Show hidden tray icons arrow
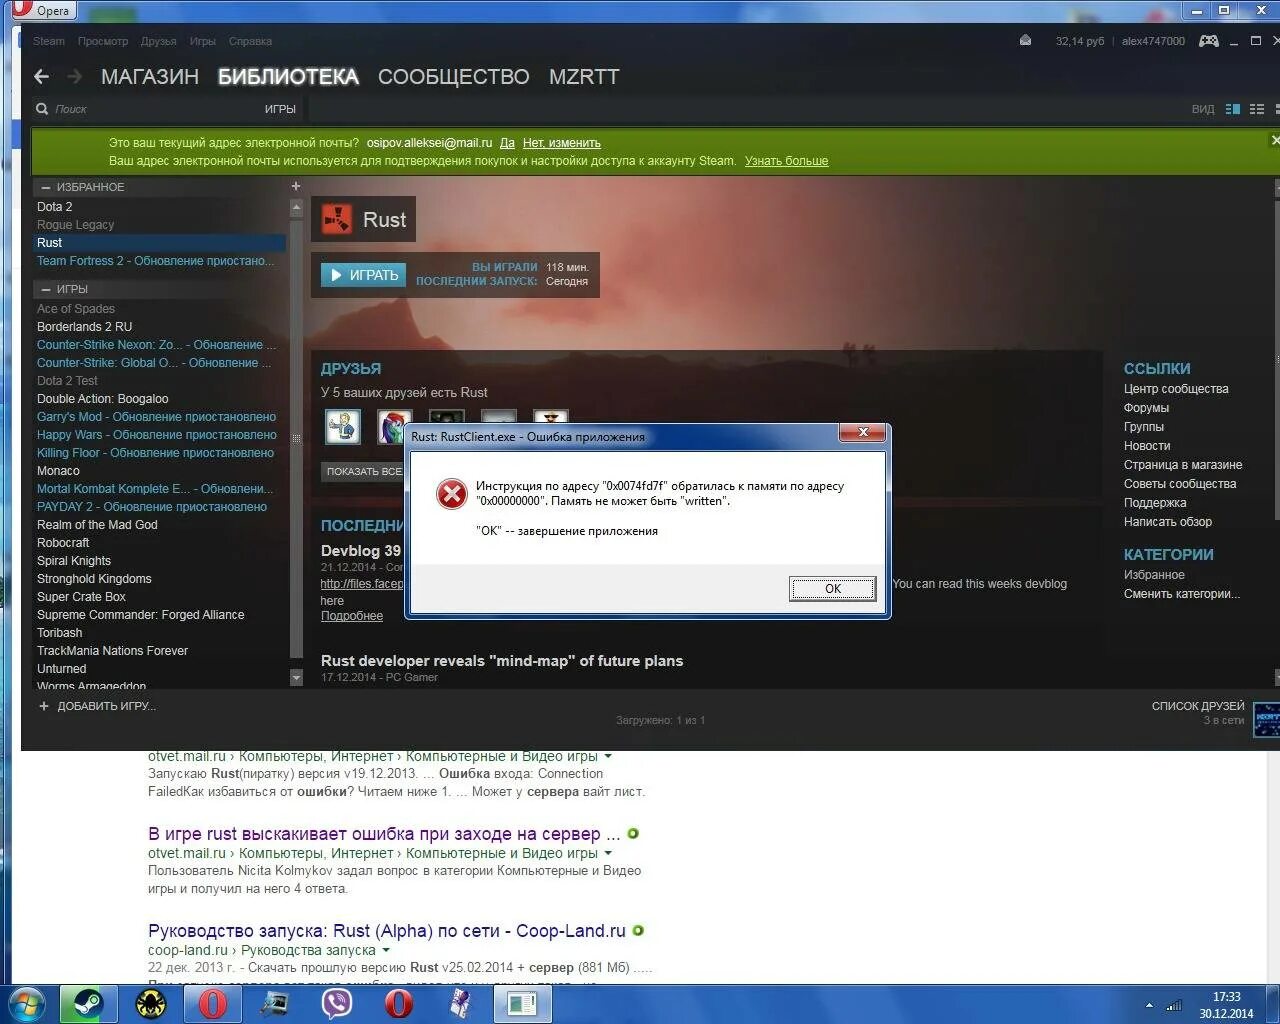1280x1024 pixels. point(1149,1005)
